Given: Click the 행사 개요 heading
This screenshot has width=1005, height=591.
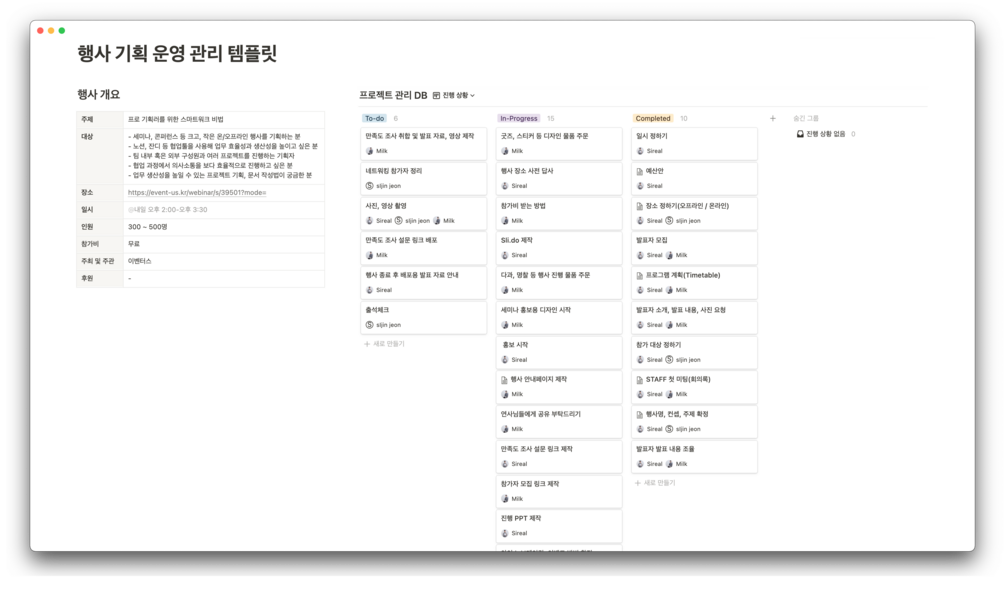Looking at the screenshot, I should (x=99, y=94).
